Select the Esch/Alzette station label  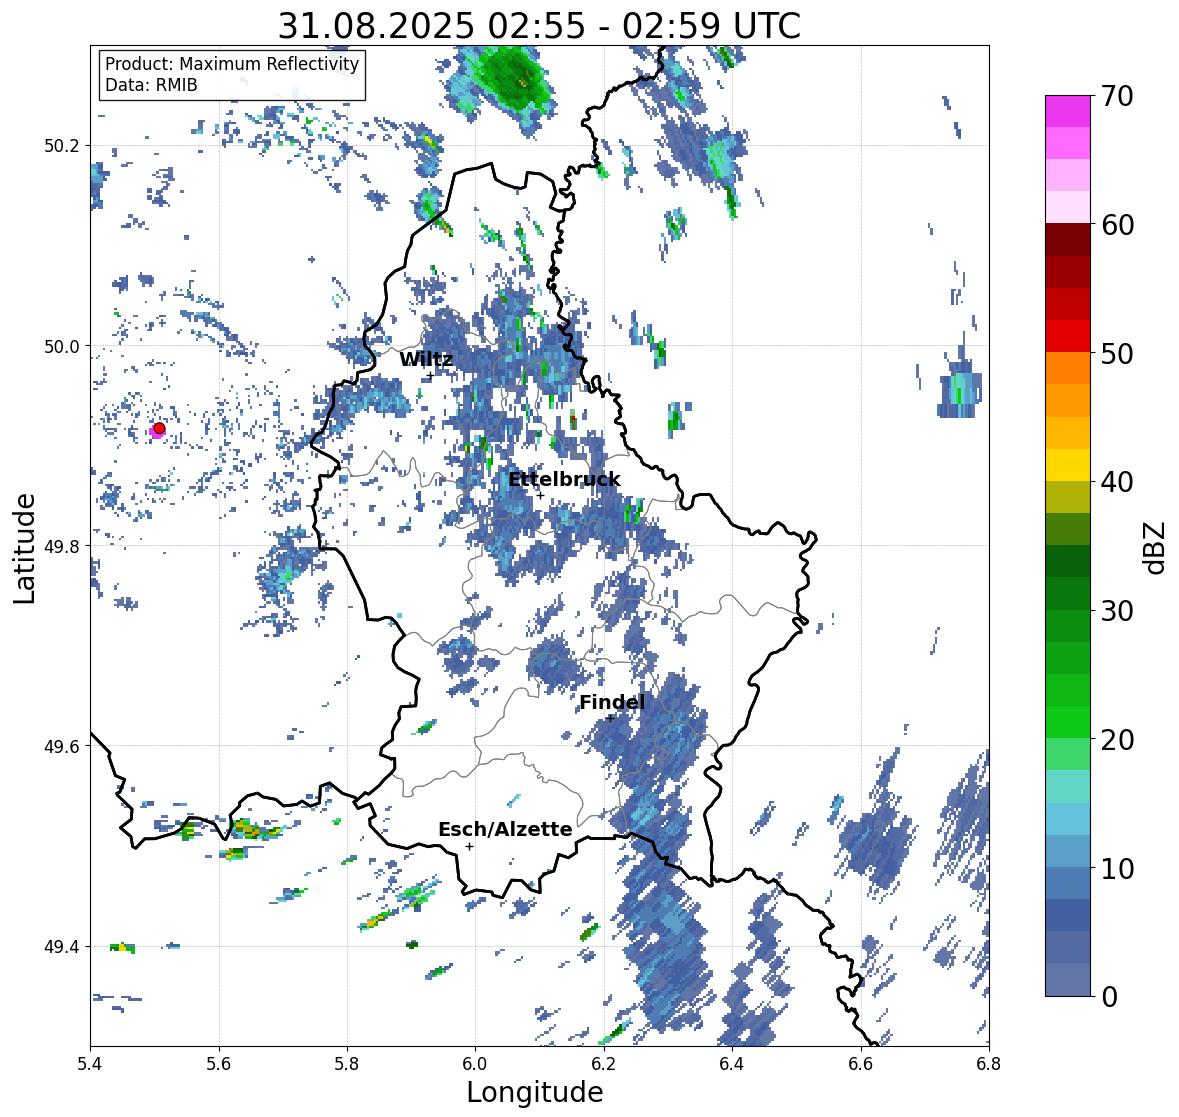click(505, 829)
